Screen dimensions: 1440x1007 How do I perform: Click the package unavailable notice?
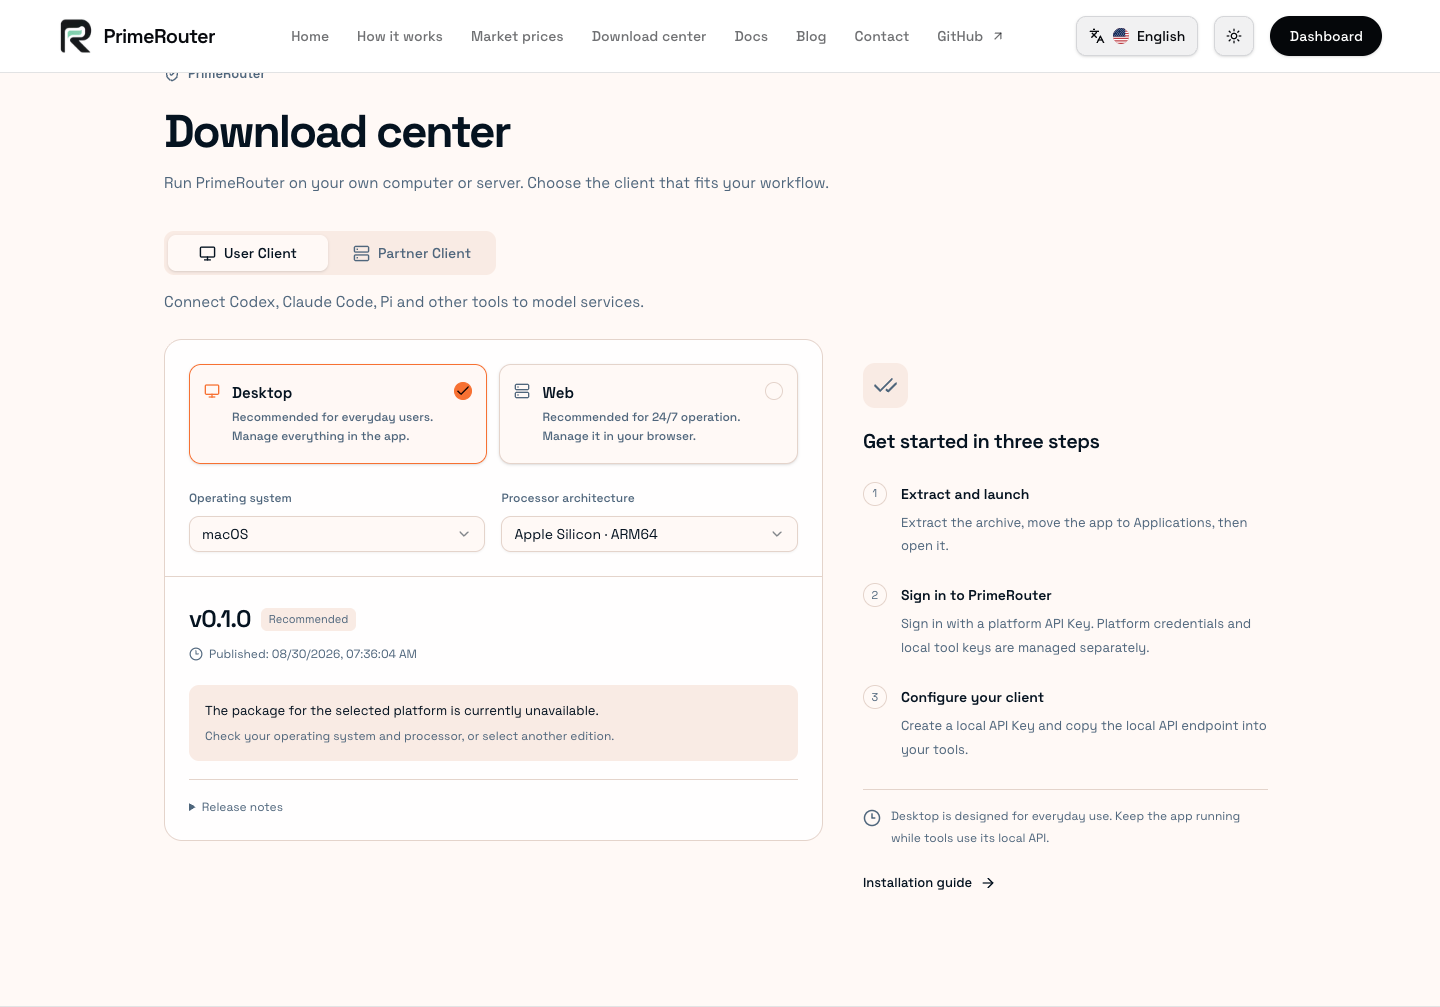tap(493, 723)
